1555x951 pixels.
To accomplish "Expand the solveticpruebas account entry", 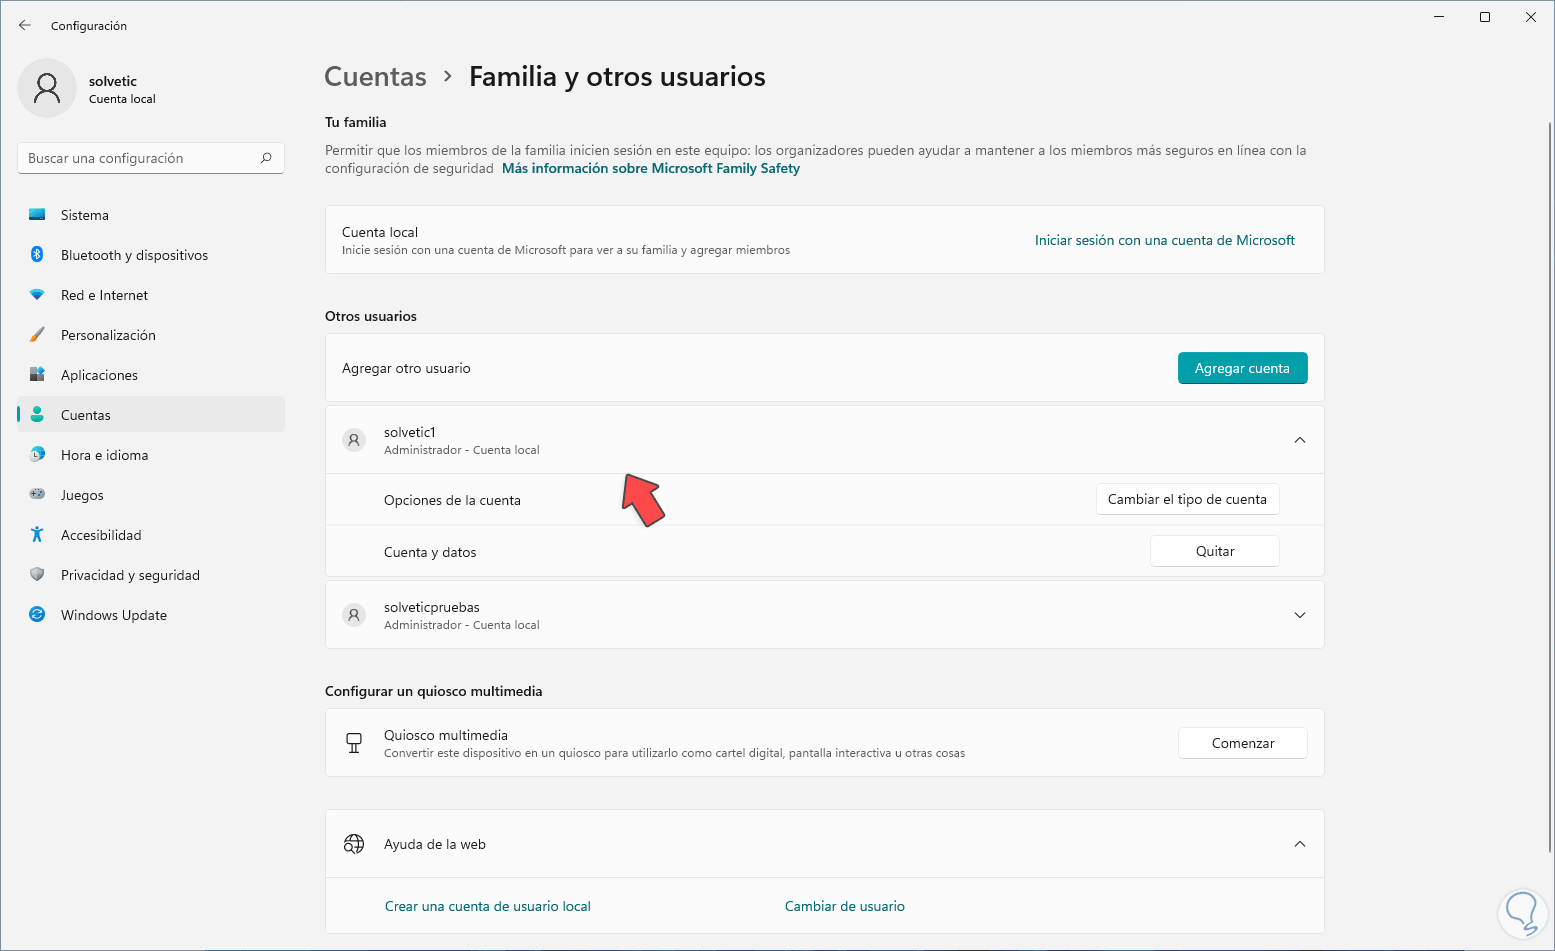I will pos(1299,615).
